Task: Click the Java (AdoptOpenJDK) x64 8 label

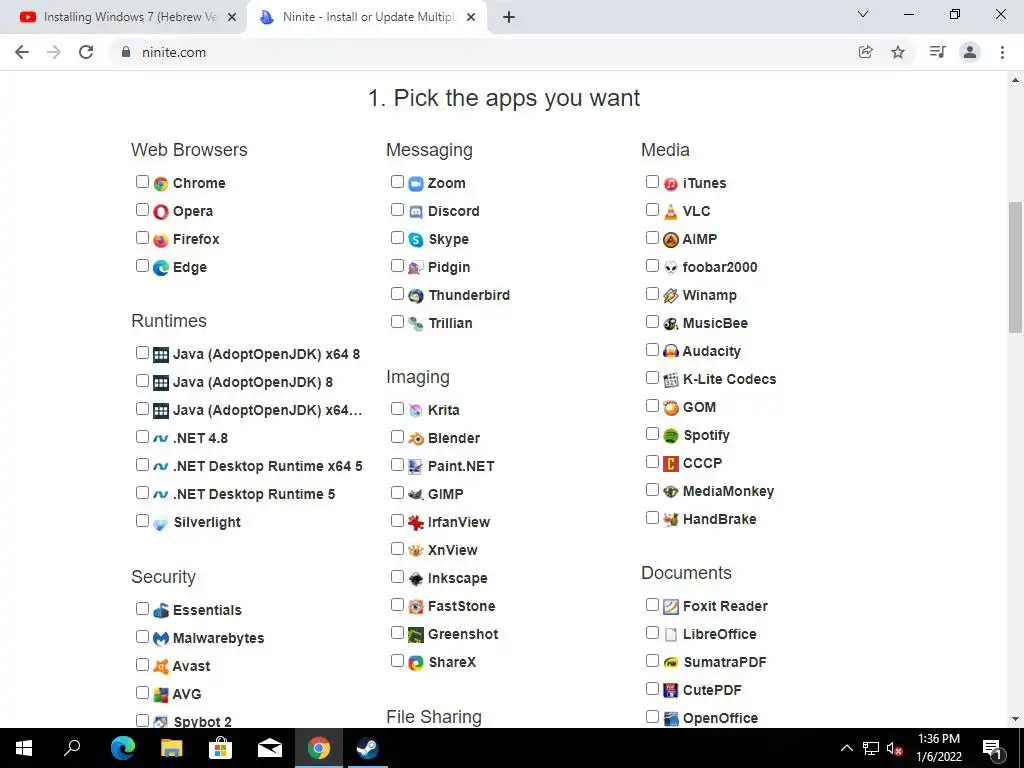Action: (266, 355)
